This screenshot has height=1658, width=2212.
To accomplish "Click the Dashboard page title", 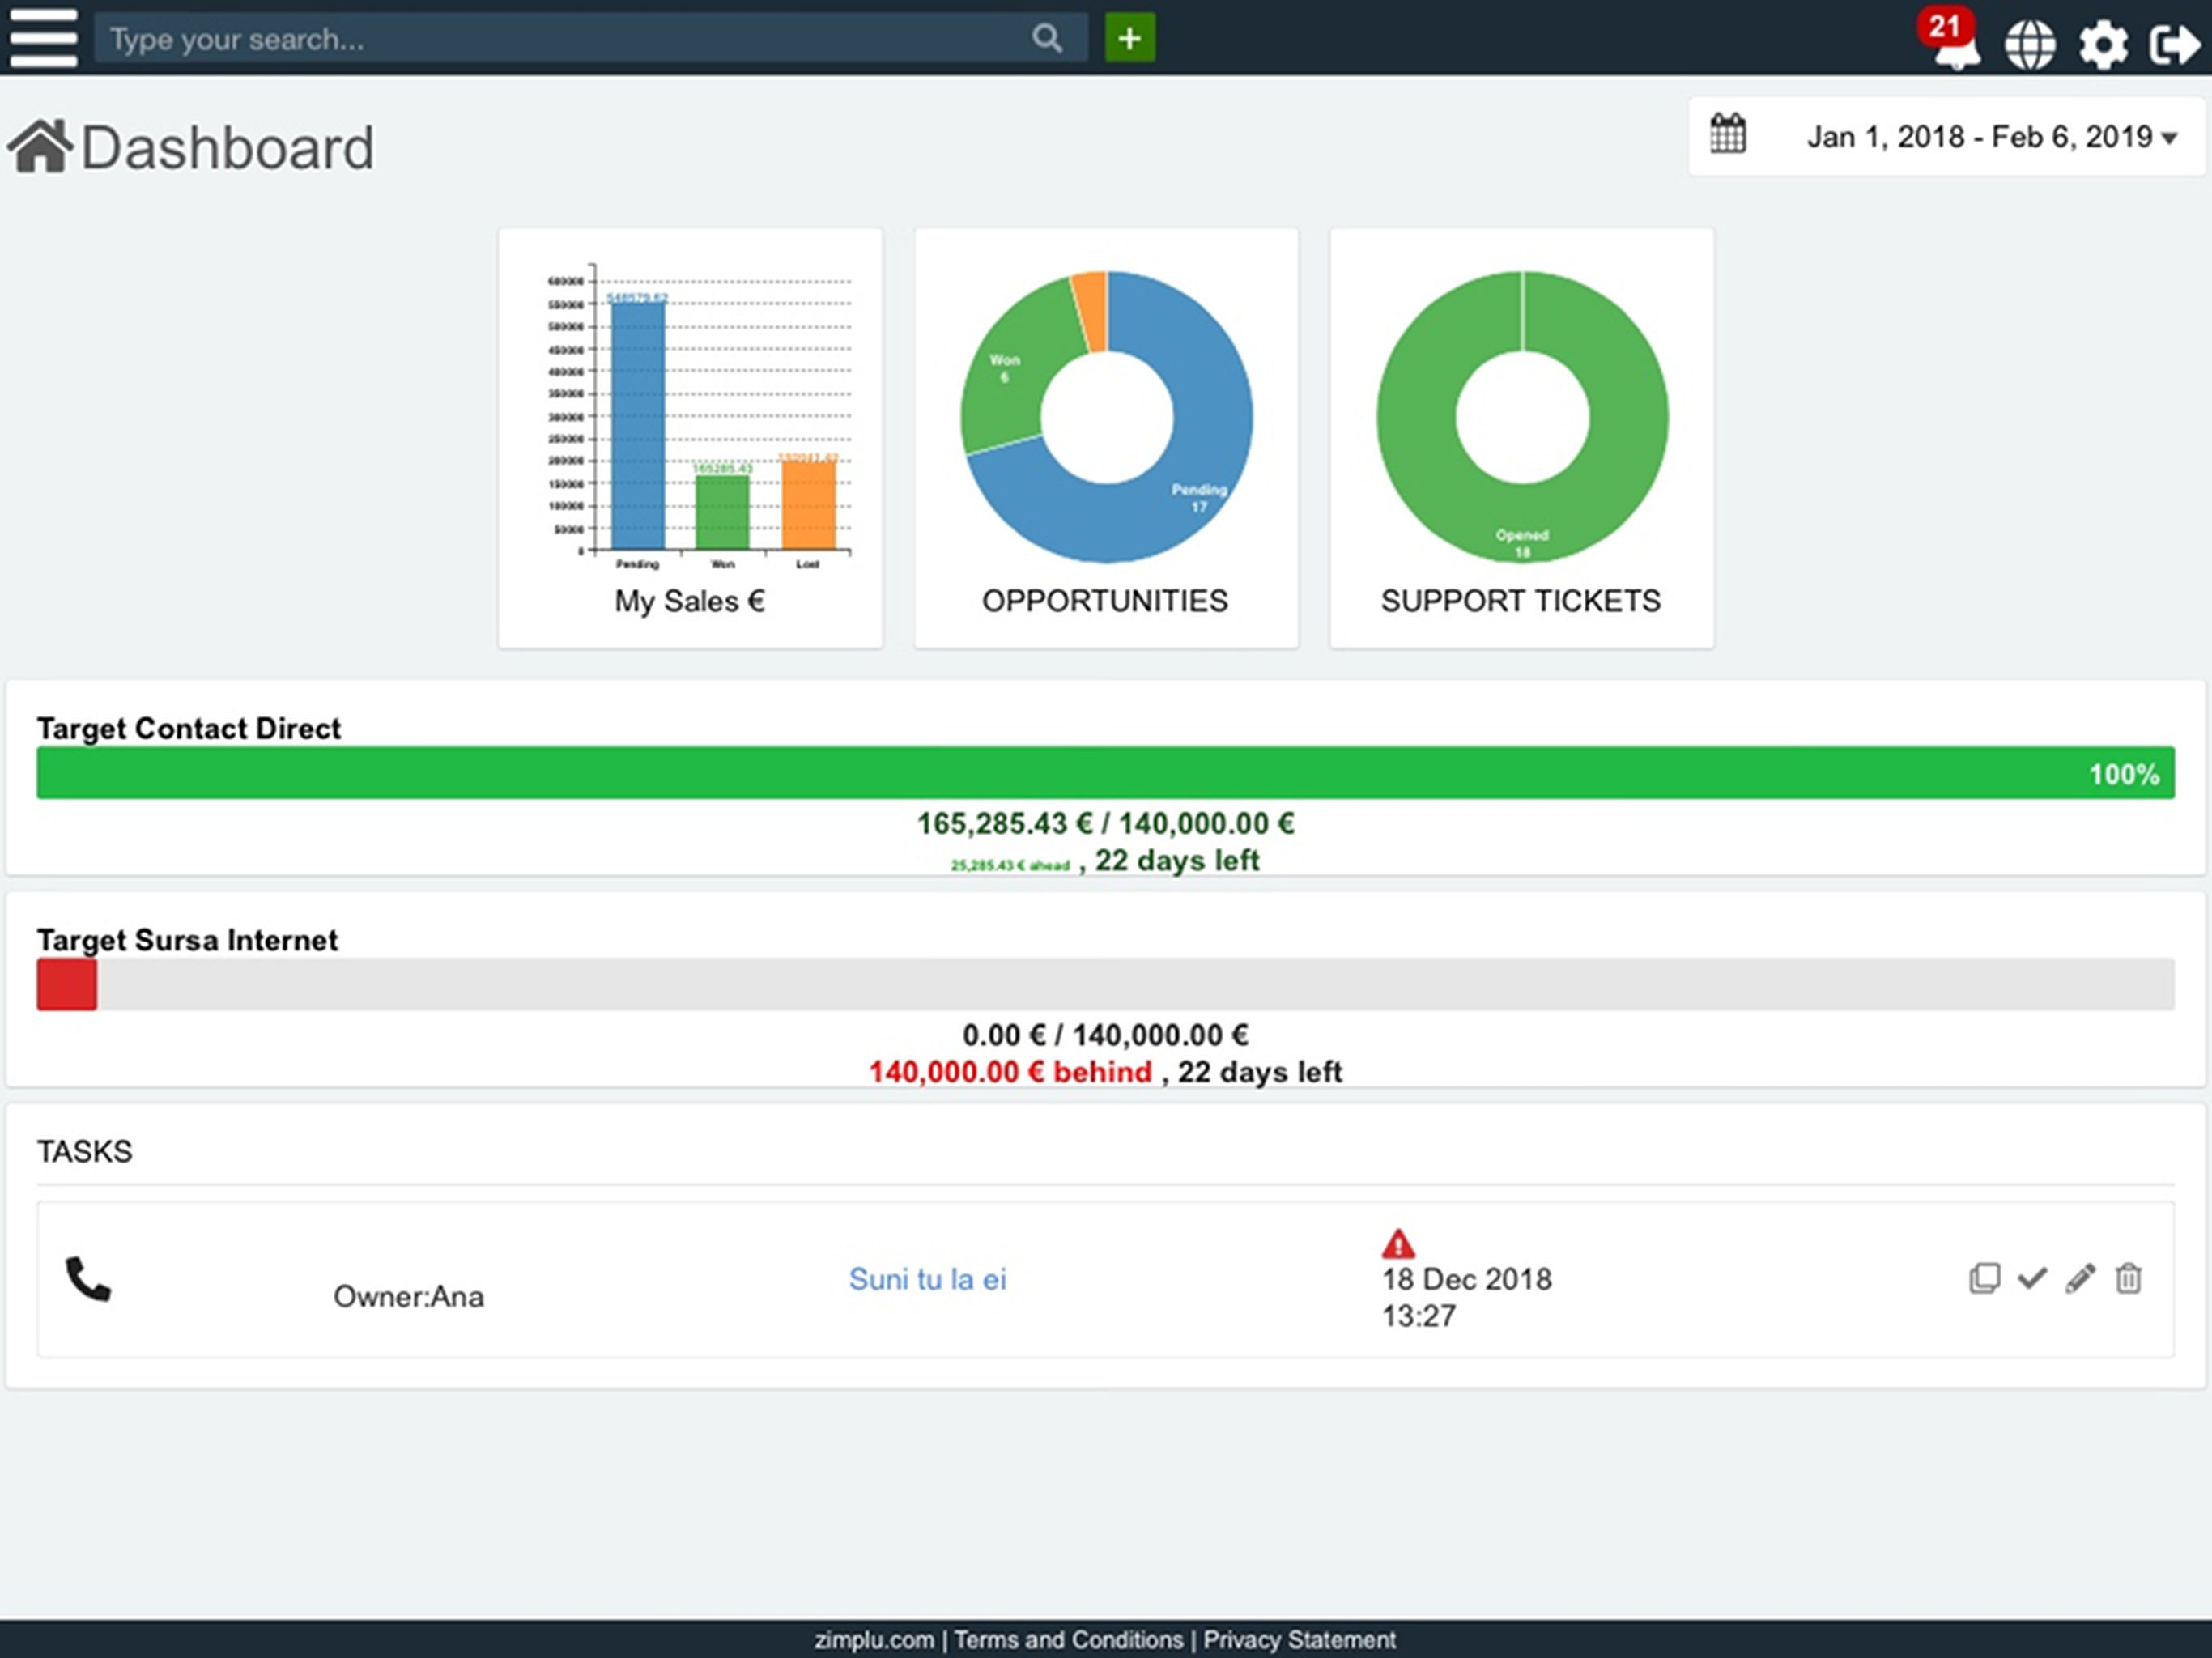I will (x=227, y=148).
